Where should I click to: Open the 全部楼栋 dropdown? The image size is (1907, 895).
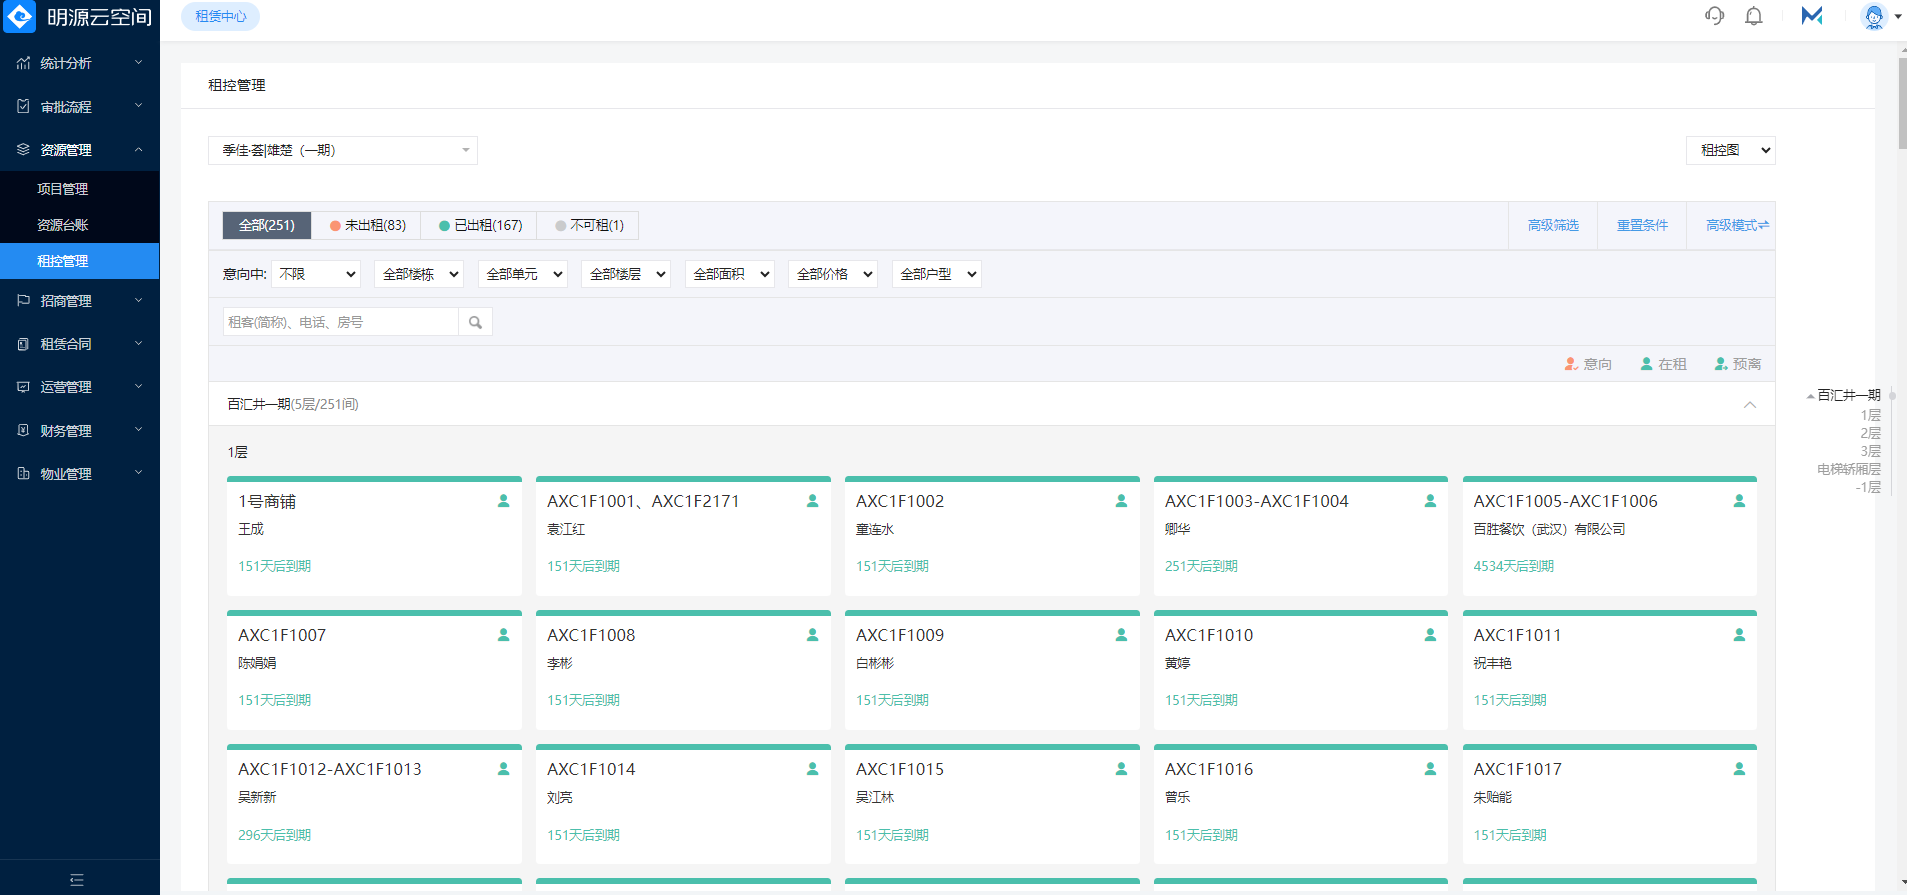[x=419, y=274]
